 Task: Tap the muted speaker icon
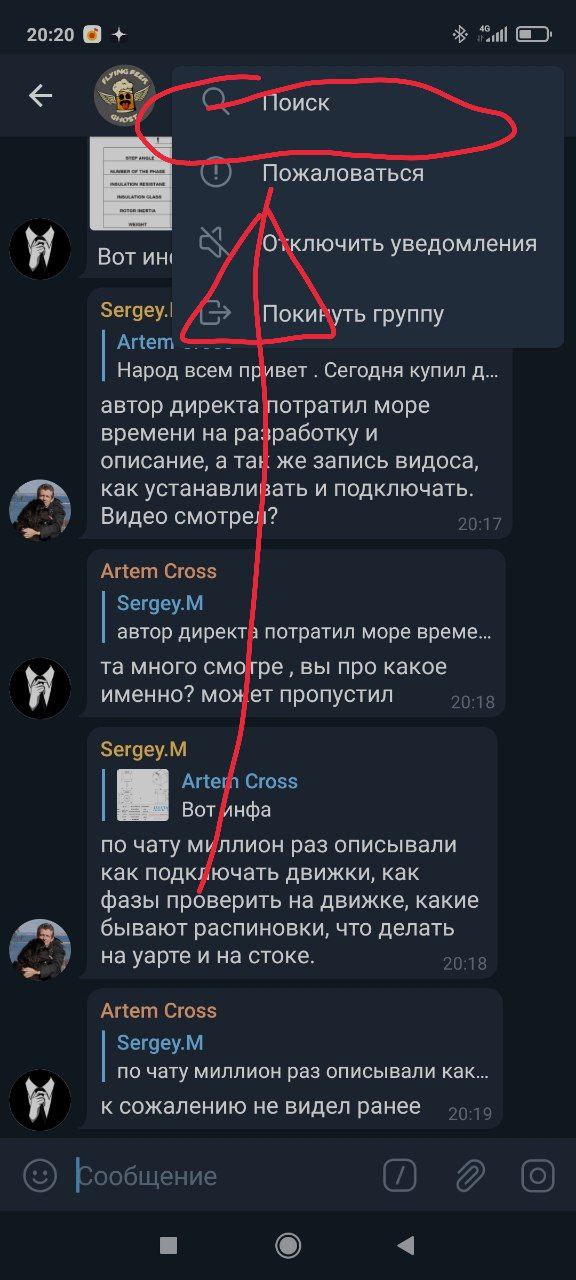[216, 243]
